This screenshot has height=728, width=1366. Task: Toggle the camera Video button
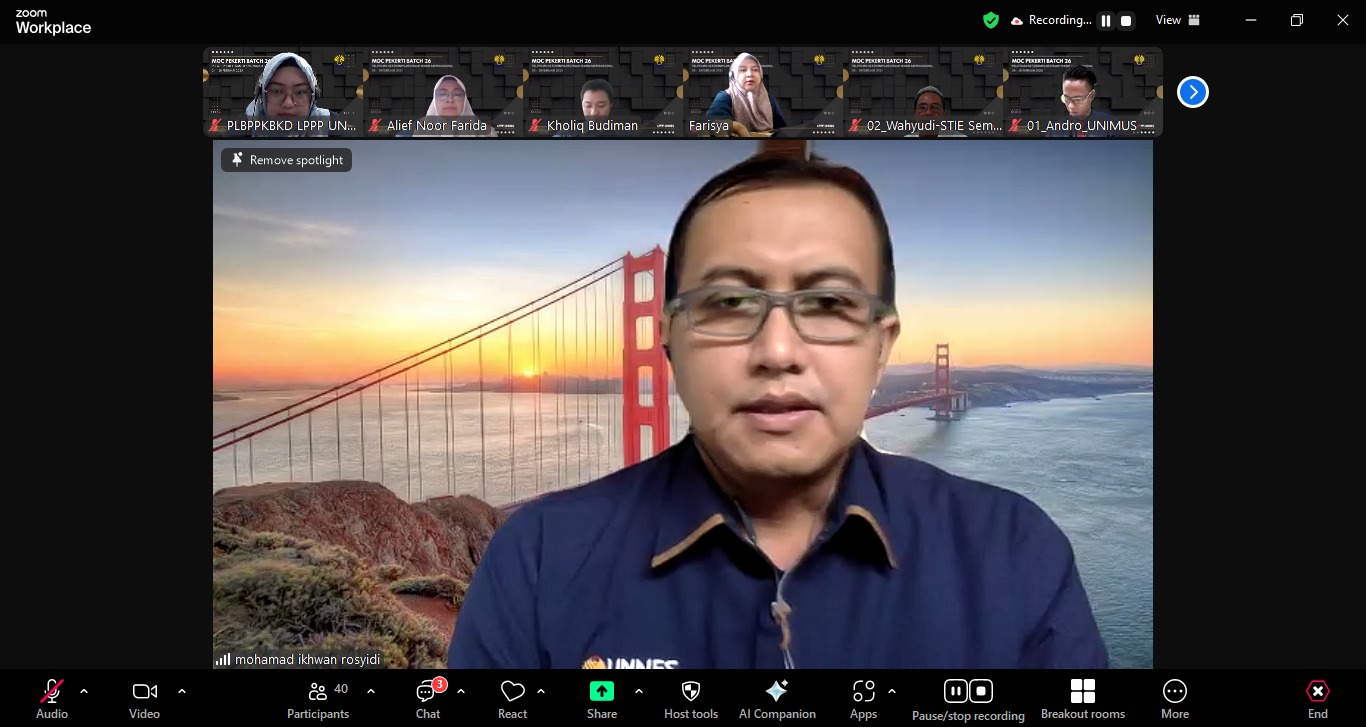tap(144, 699)
